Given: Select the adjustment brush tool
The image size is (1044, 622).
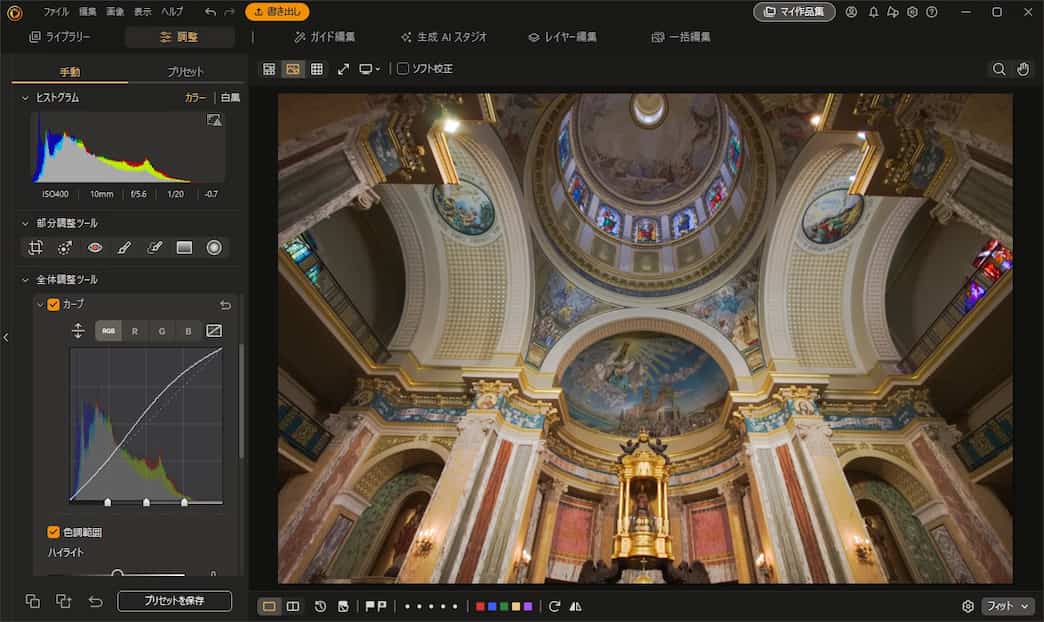Looking at the screenshot, I should pyautogui.click(x=125, y=247).
